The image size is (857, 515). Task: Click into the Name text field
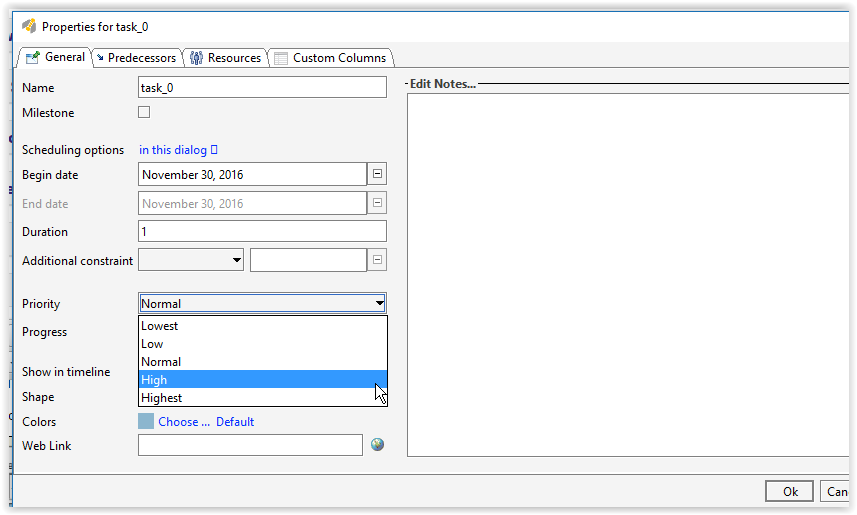point(262,88)
